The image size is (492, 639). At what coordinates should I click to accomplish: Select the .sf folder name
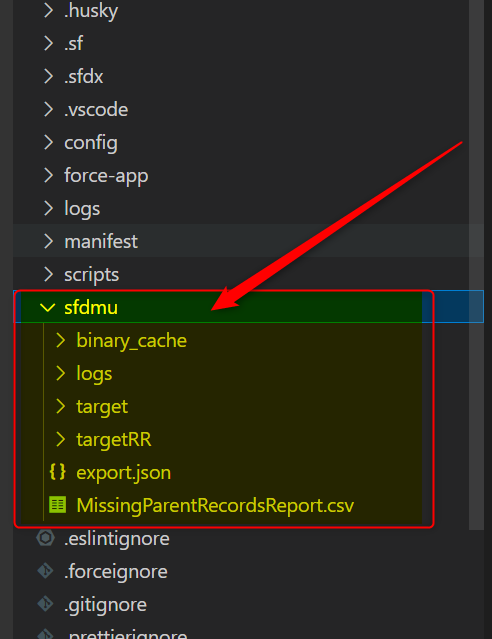(74, 43)
